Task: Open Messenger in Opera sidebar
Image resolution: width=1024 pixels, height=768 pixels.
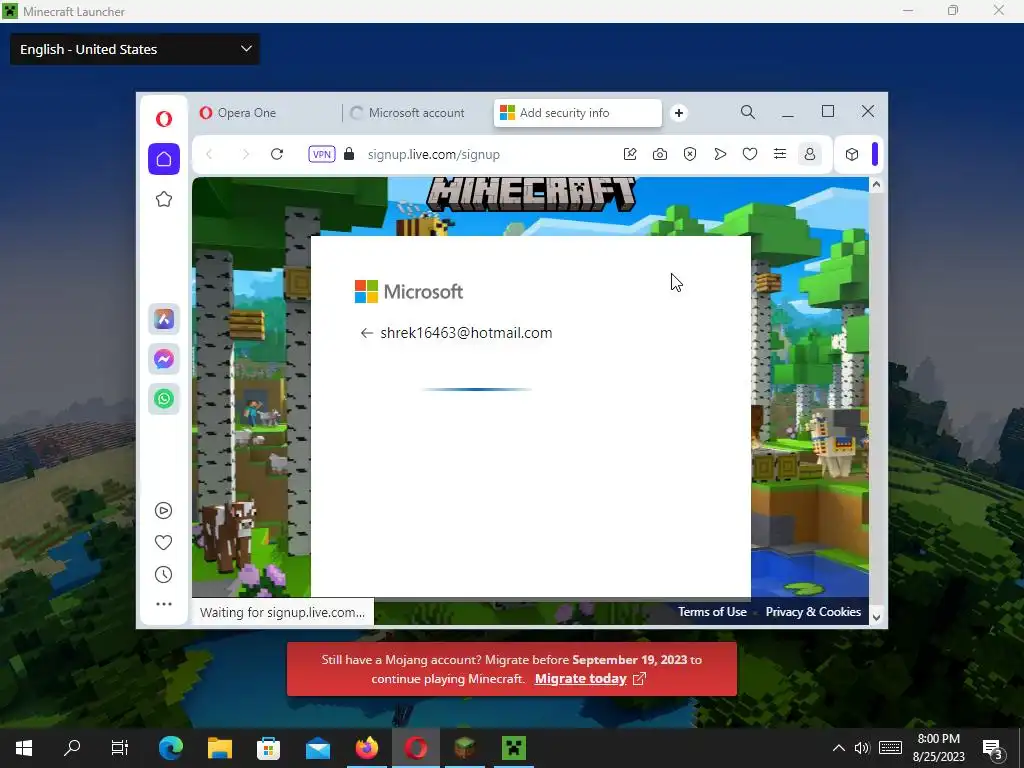Action: click(x=164, y=359)
